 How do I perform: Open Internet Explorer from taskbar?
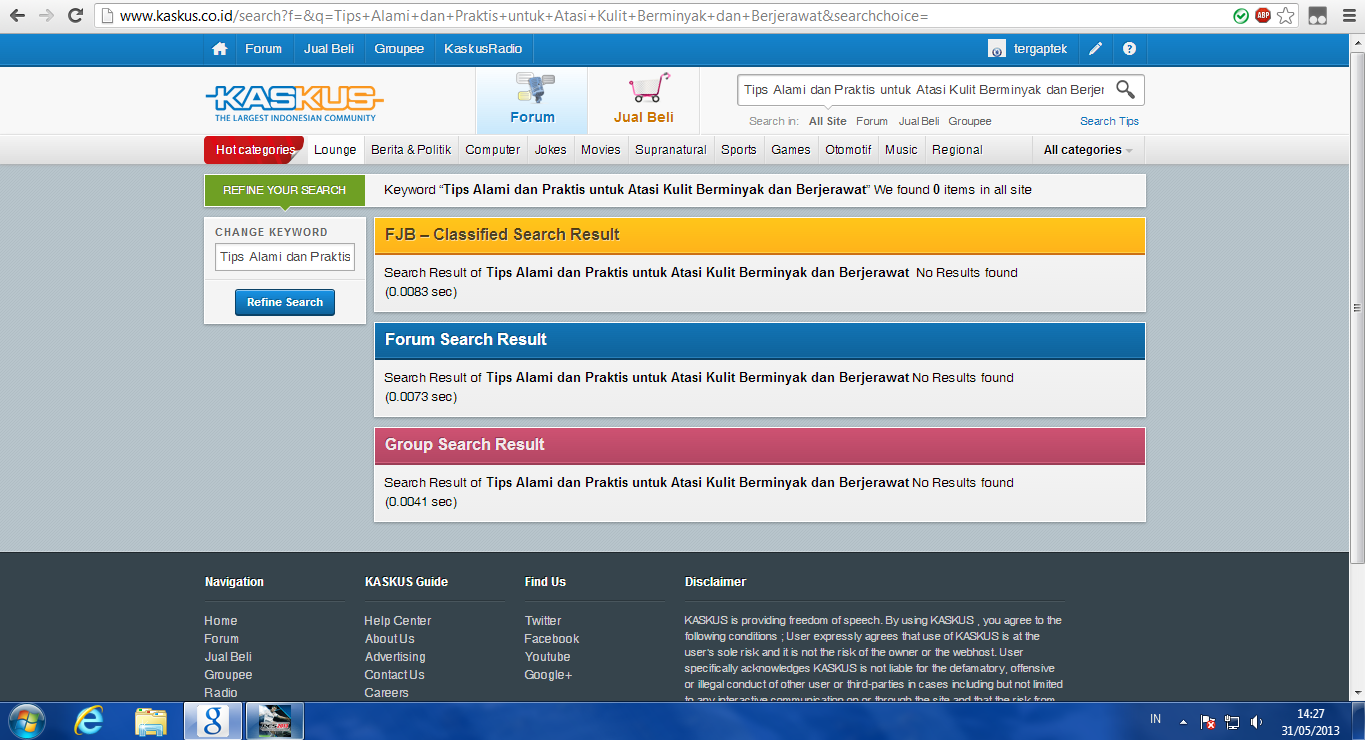pos(89,720)
